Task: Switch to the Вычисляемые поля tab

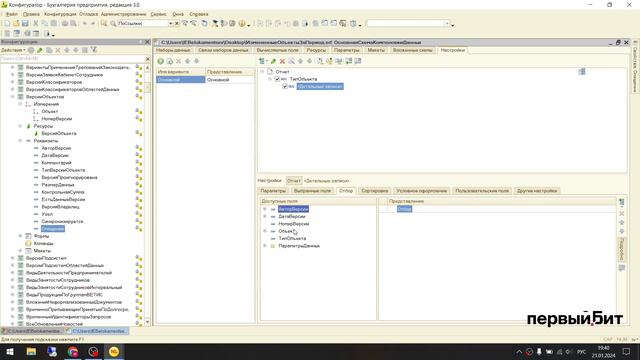Action: [278, 50]
